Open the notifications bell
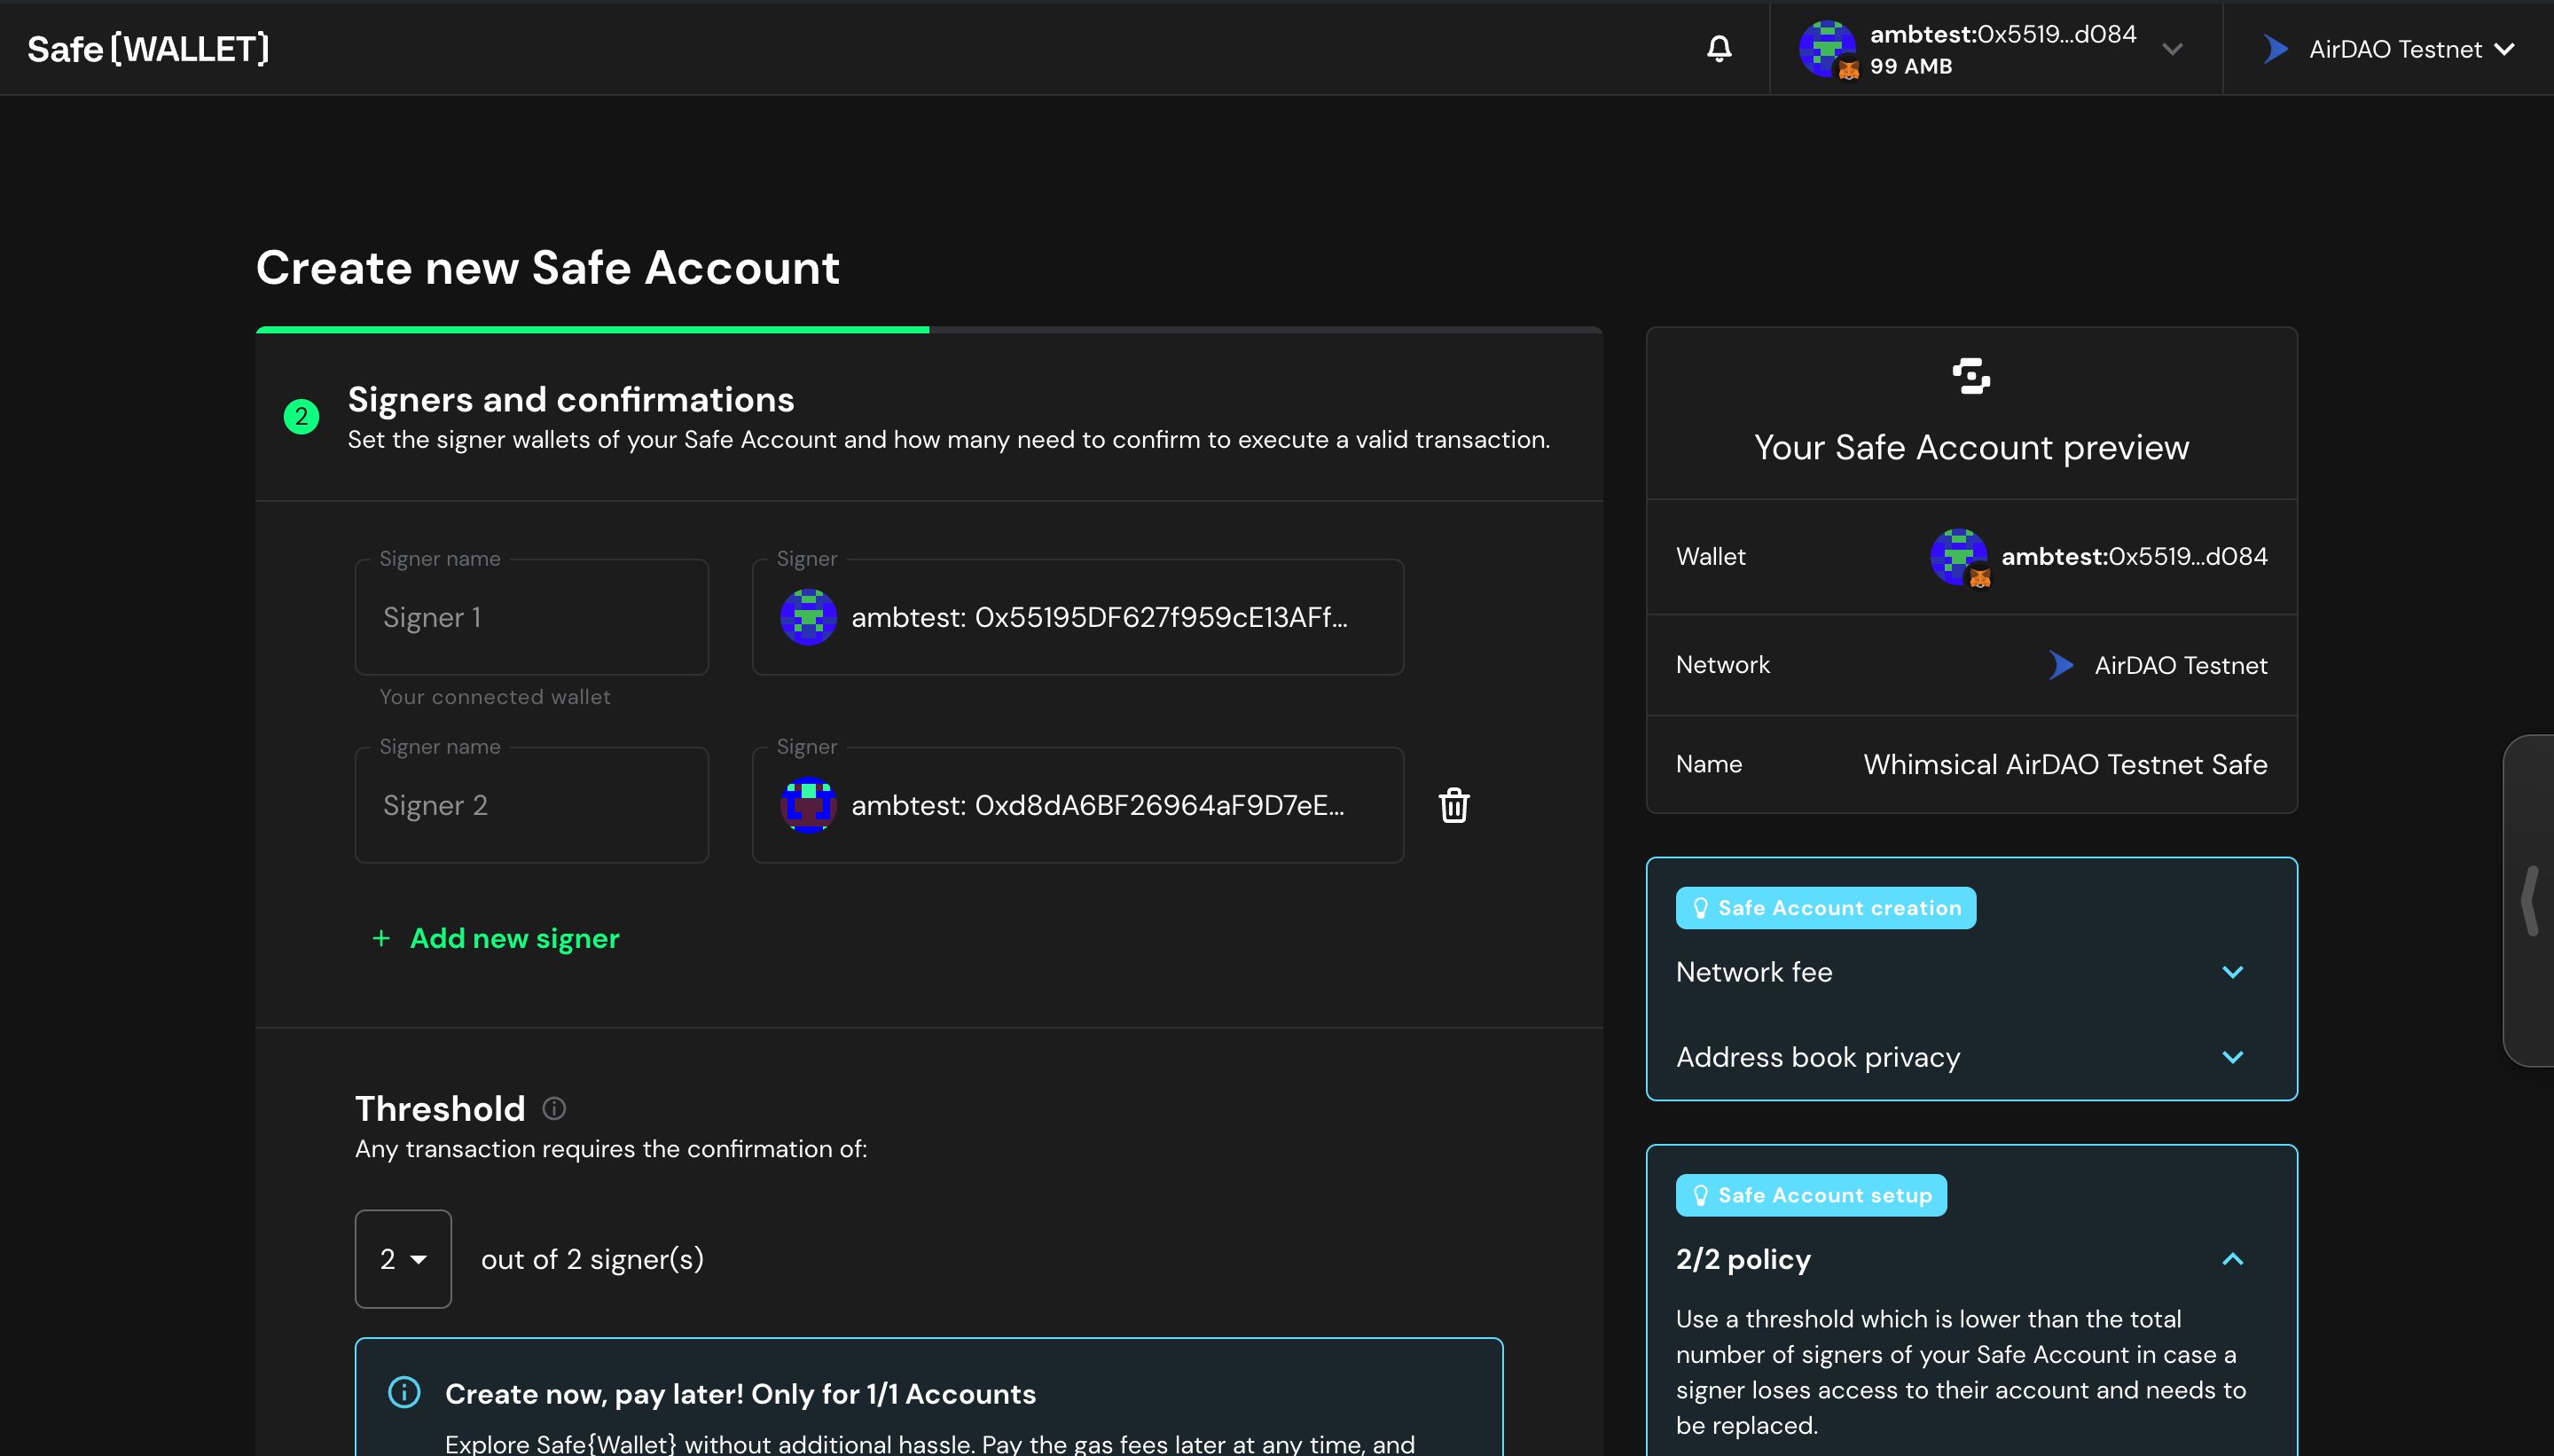Image resolution: width=2554 pixels, height=1456 pixels. click(1719, 49)
